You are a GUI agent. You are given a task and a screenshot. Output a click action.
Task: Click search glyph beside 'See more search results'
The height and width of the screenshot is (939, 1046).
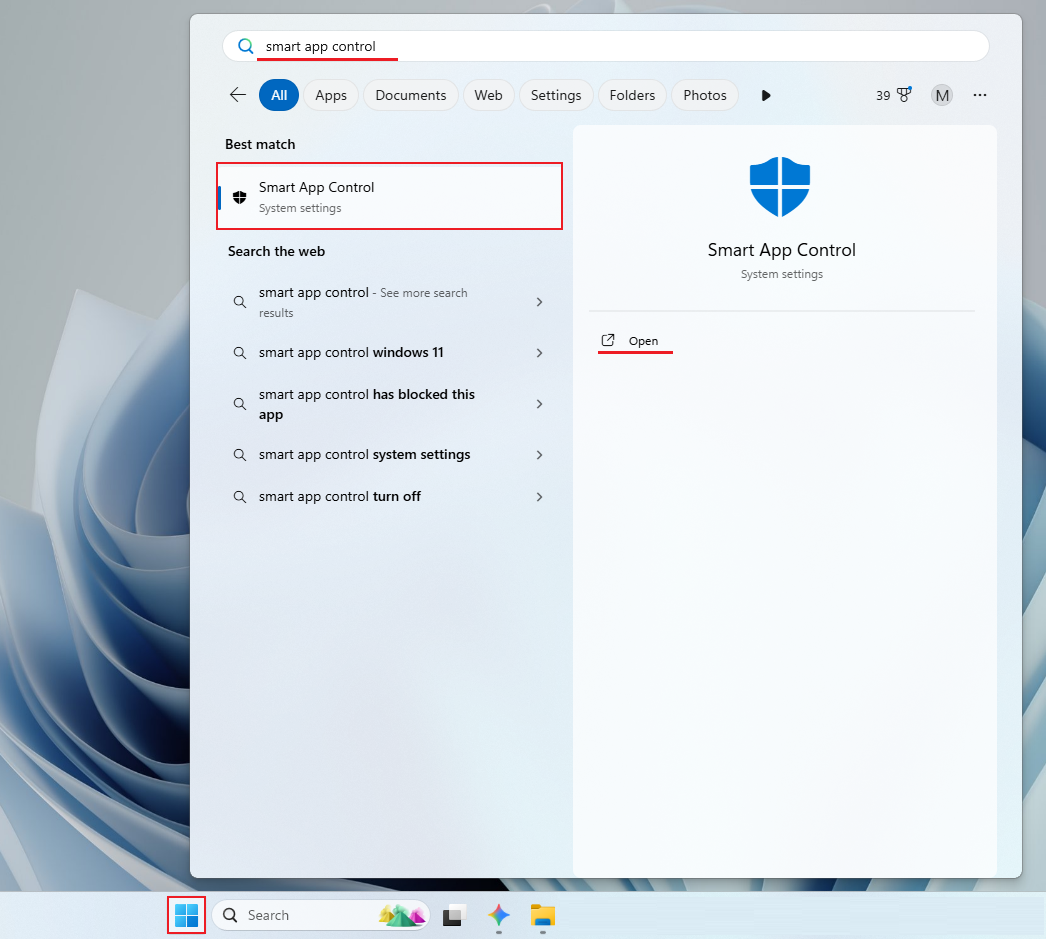(239, 302)
